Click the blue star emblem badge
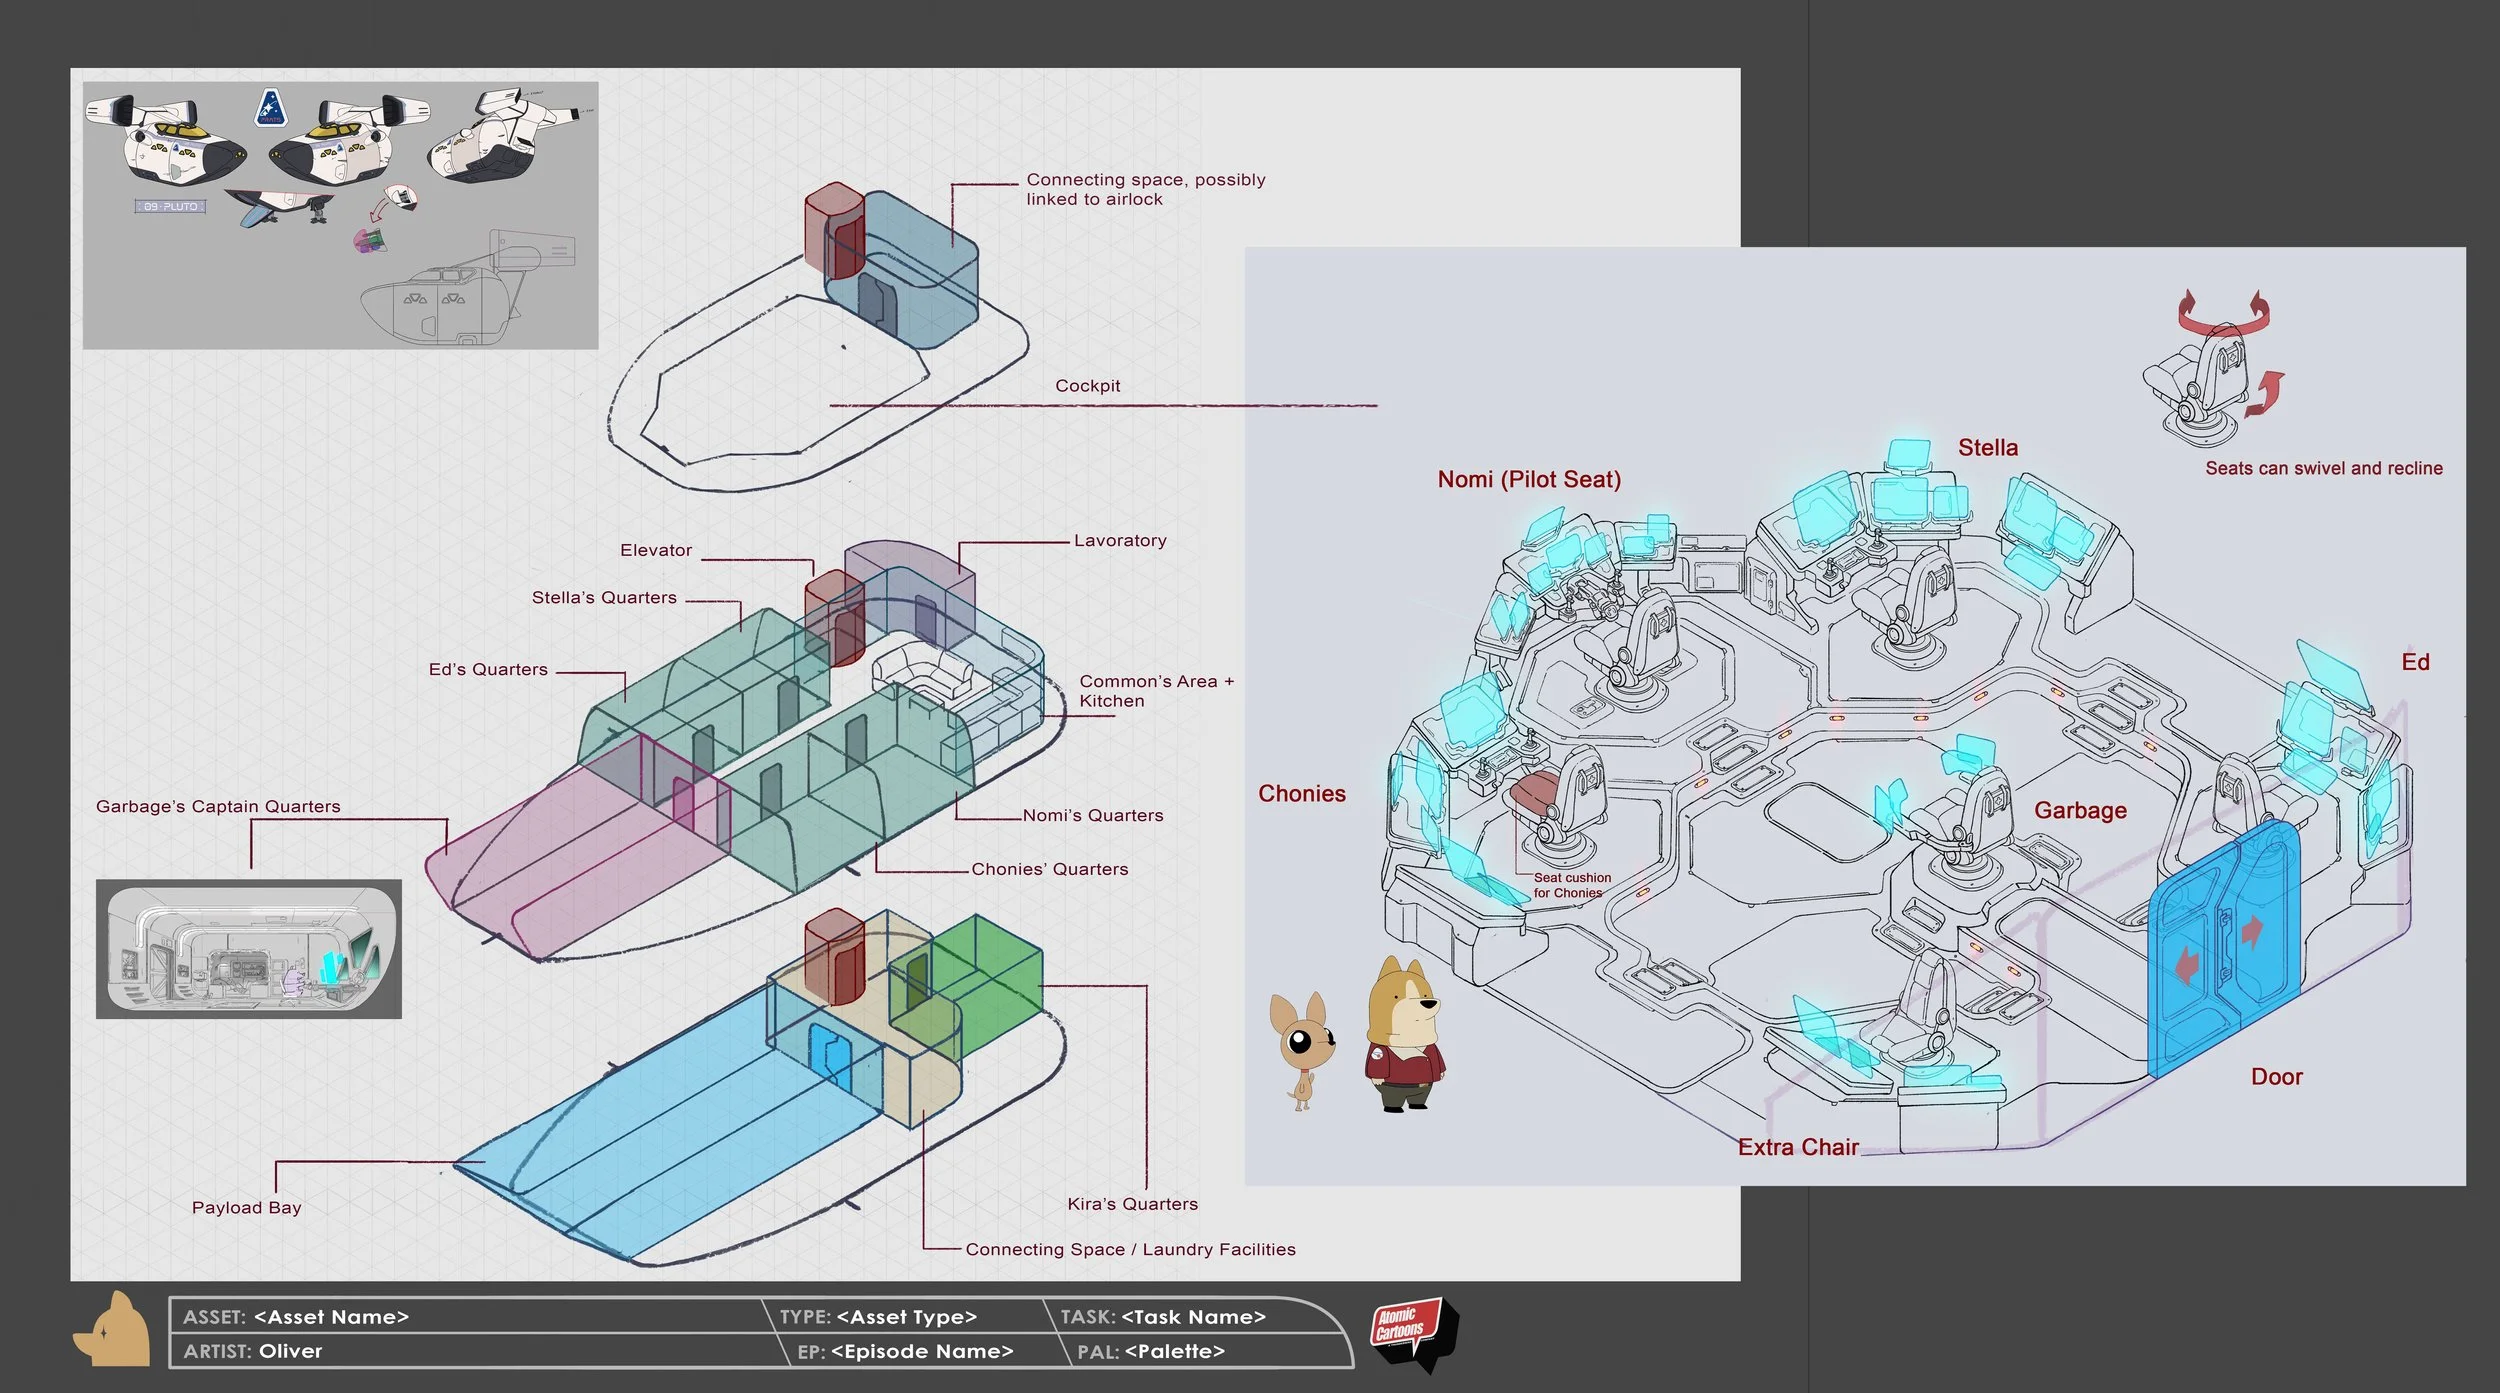2500x1393 pixels. (270, 108)
